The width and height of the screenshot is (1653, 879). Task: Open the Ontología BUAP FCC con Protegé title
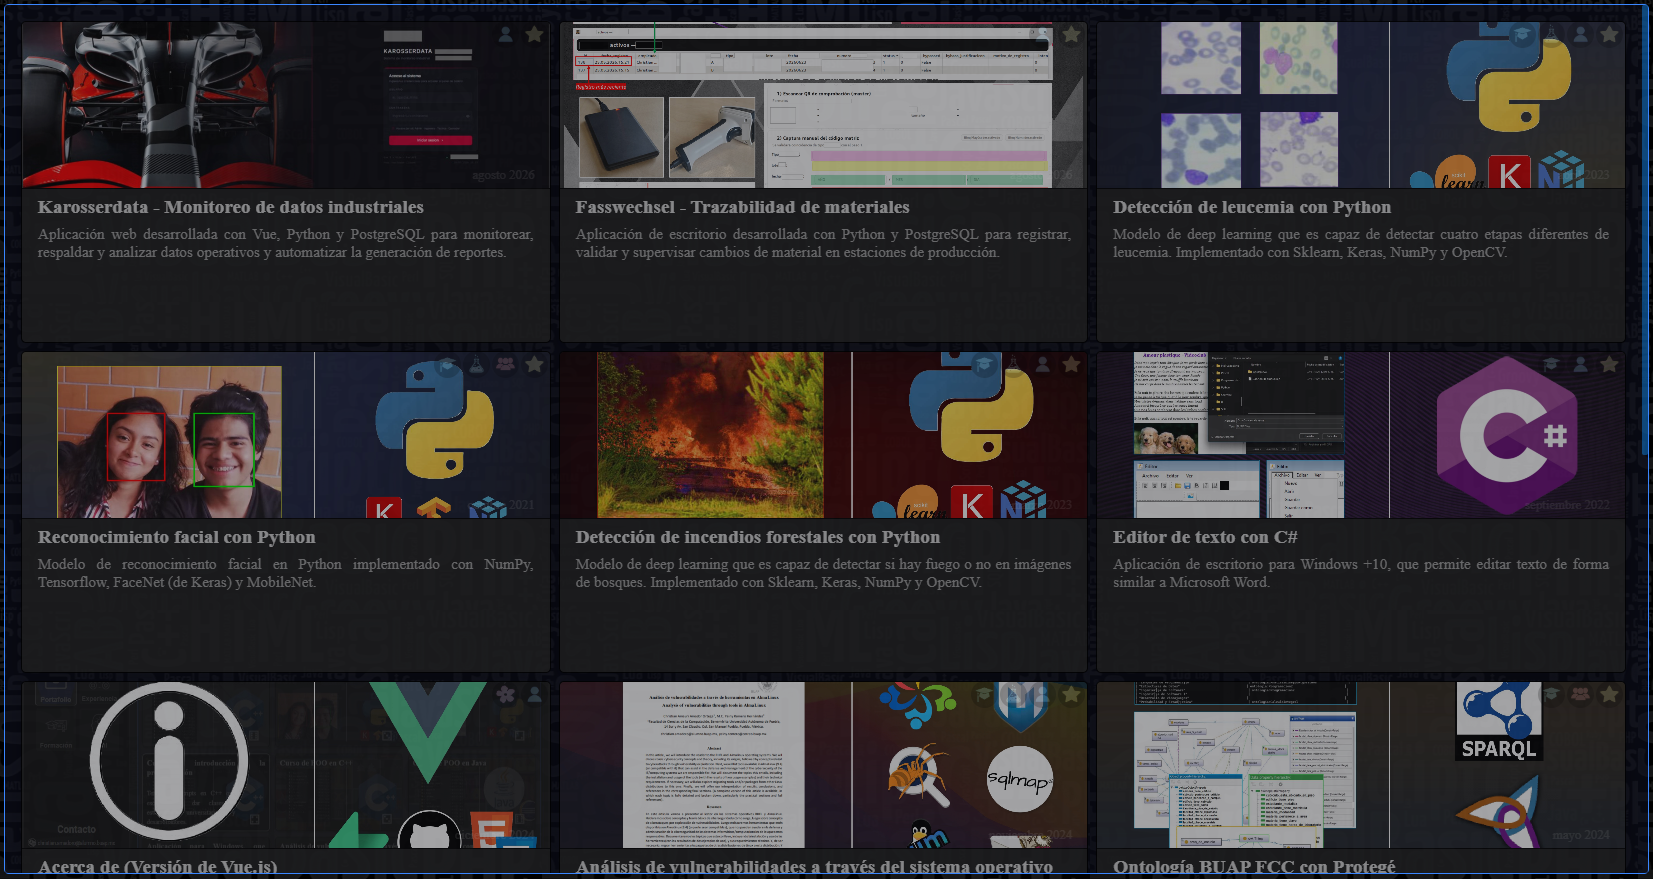coord(1254,867)
